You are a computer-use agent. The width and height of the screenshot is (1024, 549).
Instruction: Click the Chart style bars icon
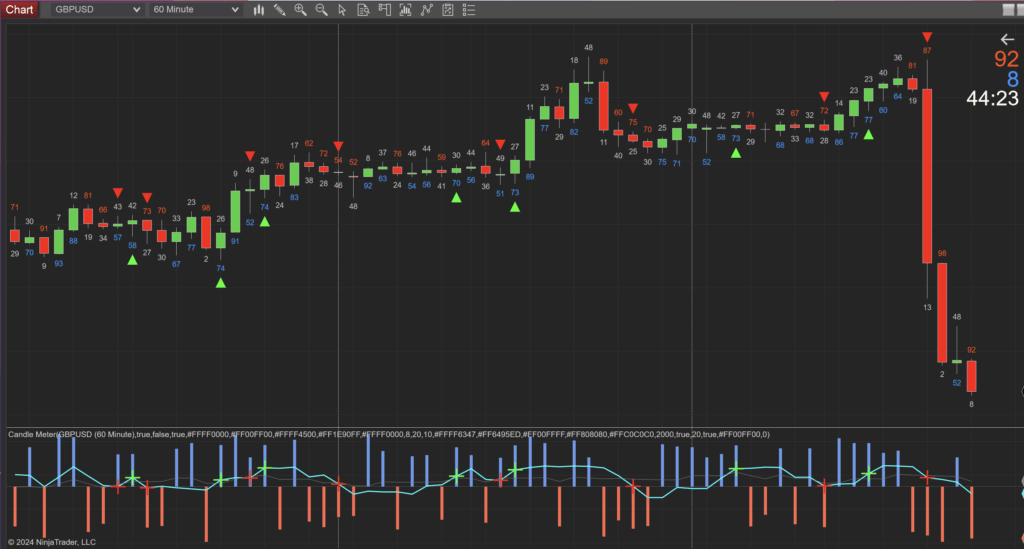259,10
